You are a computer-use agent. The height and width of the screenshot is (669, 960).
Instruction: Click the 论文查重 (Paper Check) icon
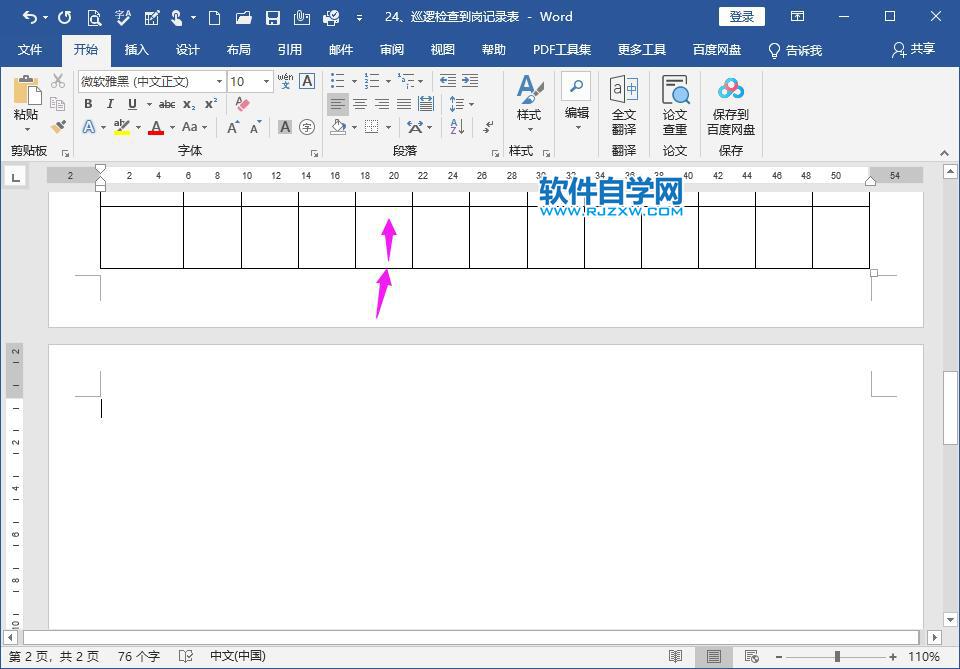675,90
